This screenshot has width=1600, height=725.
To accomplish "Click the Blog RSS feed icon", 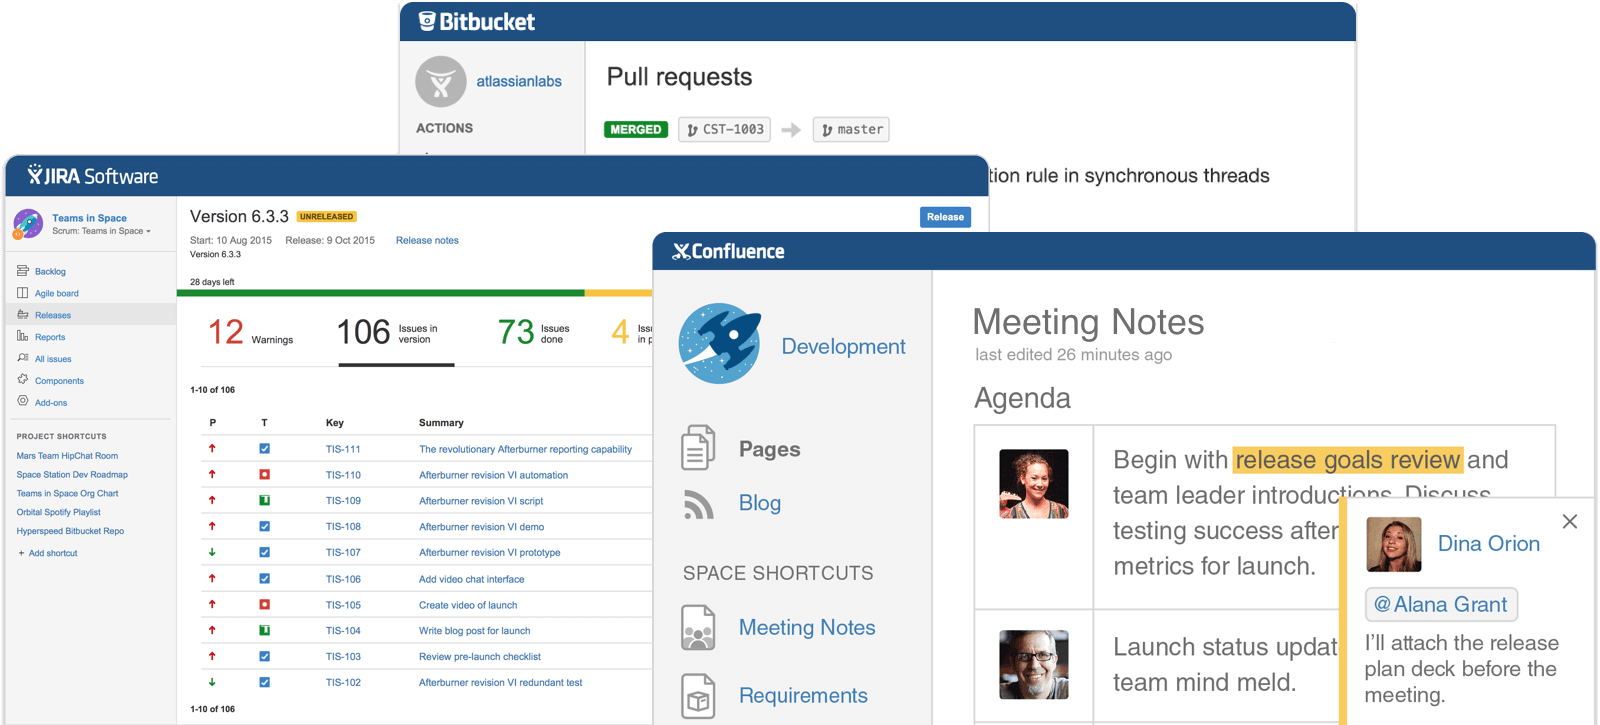I will coord(698,504).
